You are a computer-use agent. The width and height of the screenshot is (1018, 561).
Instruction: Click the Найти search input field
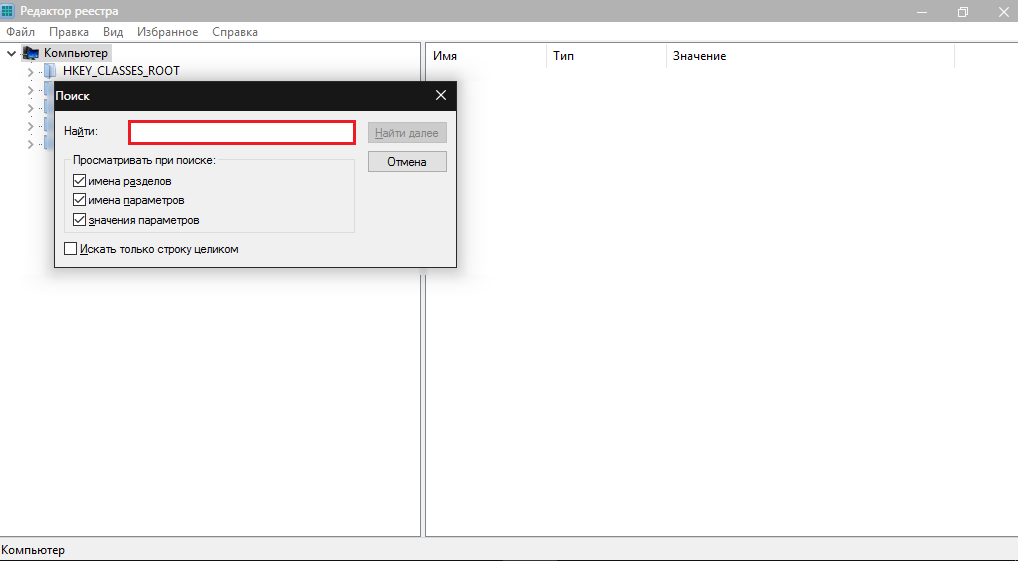tap(242, 132)
